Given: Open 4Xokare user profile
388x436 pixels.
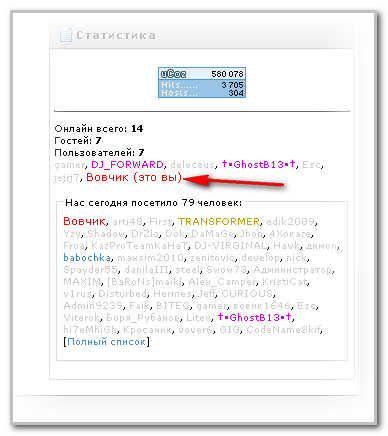Looking at the screenshot, I should click(x=290, y=234).
